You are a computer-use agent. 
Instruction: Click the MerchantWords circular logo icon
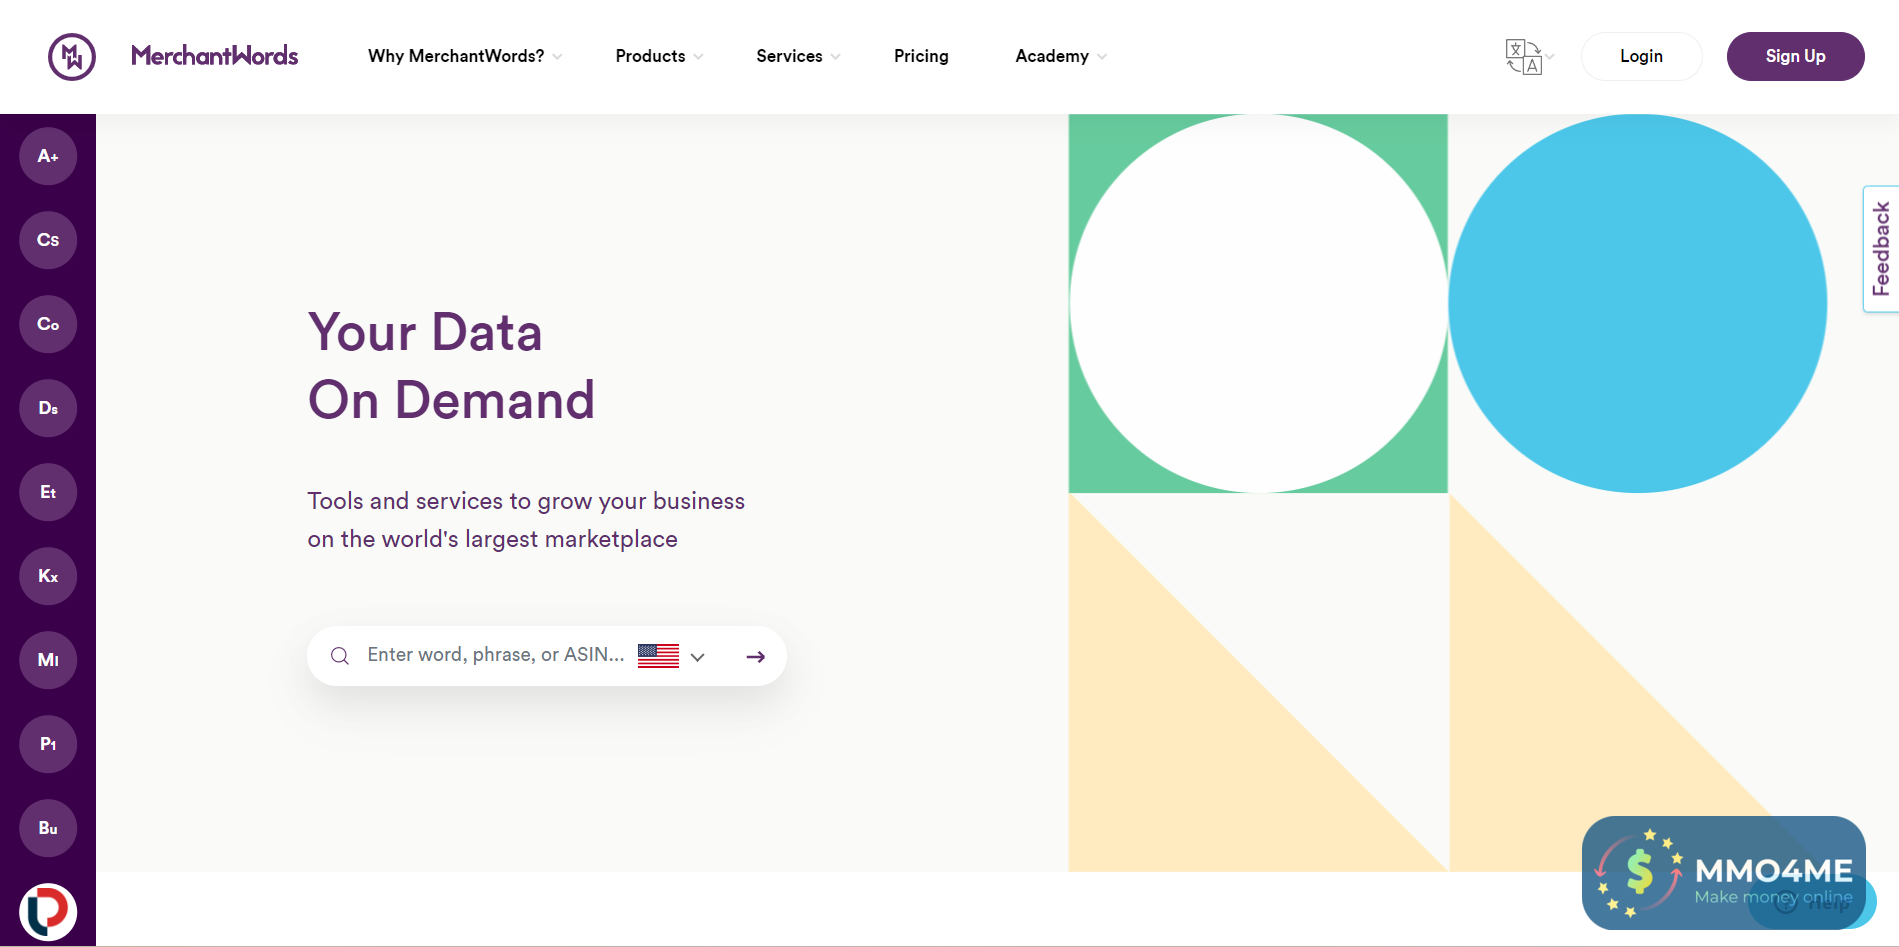pyautogui.click(x=72, y=57)
